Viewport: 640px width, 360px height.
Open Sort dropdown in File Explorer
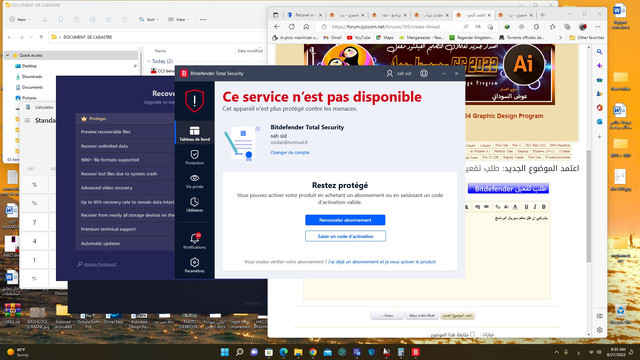[x=148, y=19]
